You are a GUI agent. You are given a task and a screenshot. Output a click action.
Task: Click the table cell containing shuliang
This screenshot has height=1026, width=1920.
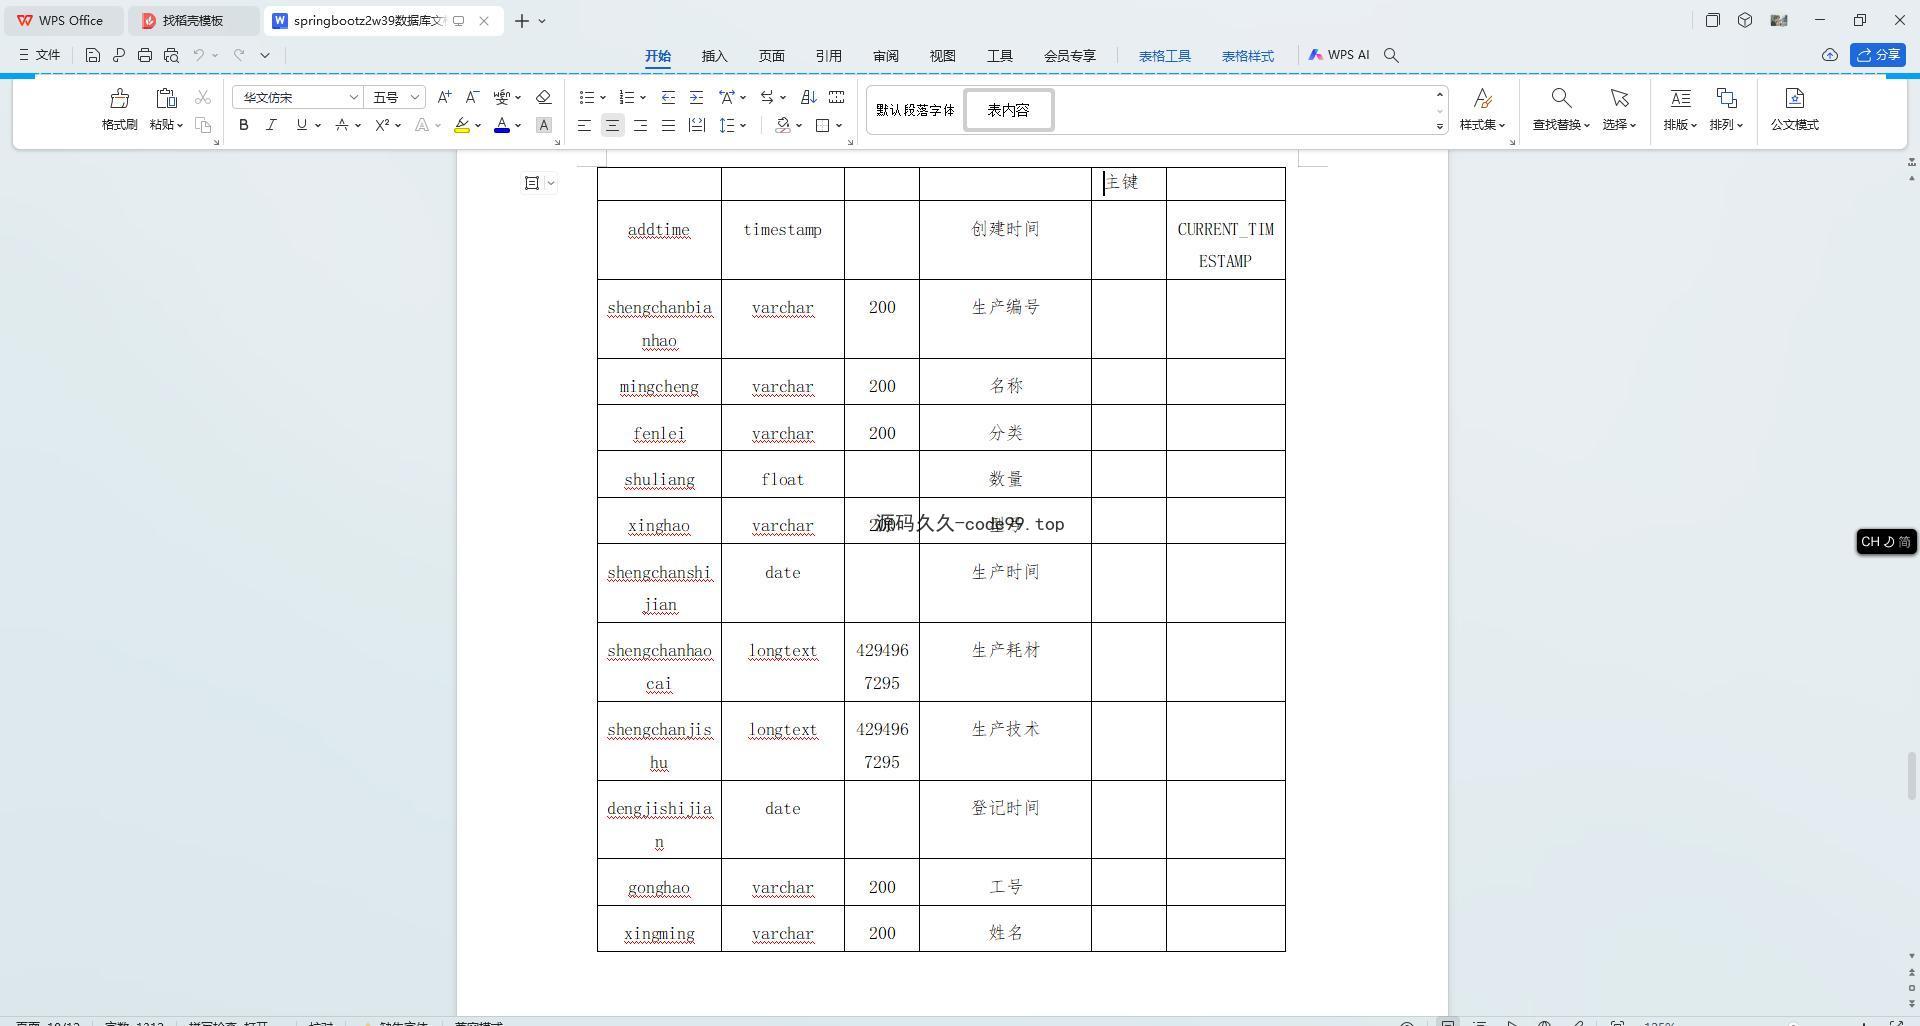click(659, 474)
